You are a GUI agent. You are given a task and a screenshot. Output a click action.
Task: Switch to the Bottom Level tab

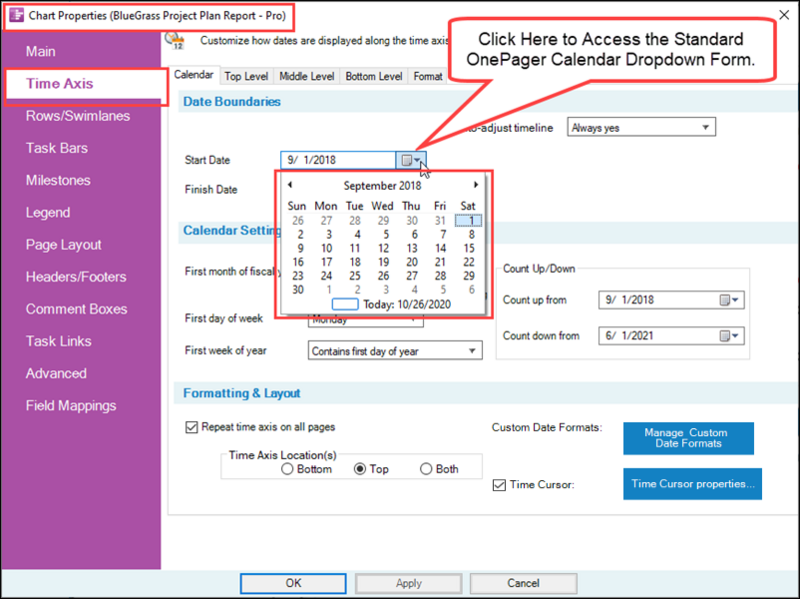pyautogui.click(x=373, y=77)
